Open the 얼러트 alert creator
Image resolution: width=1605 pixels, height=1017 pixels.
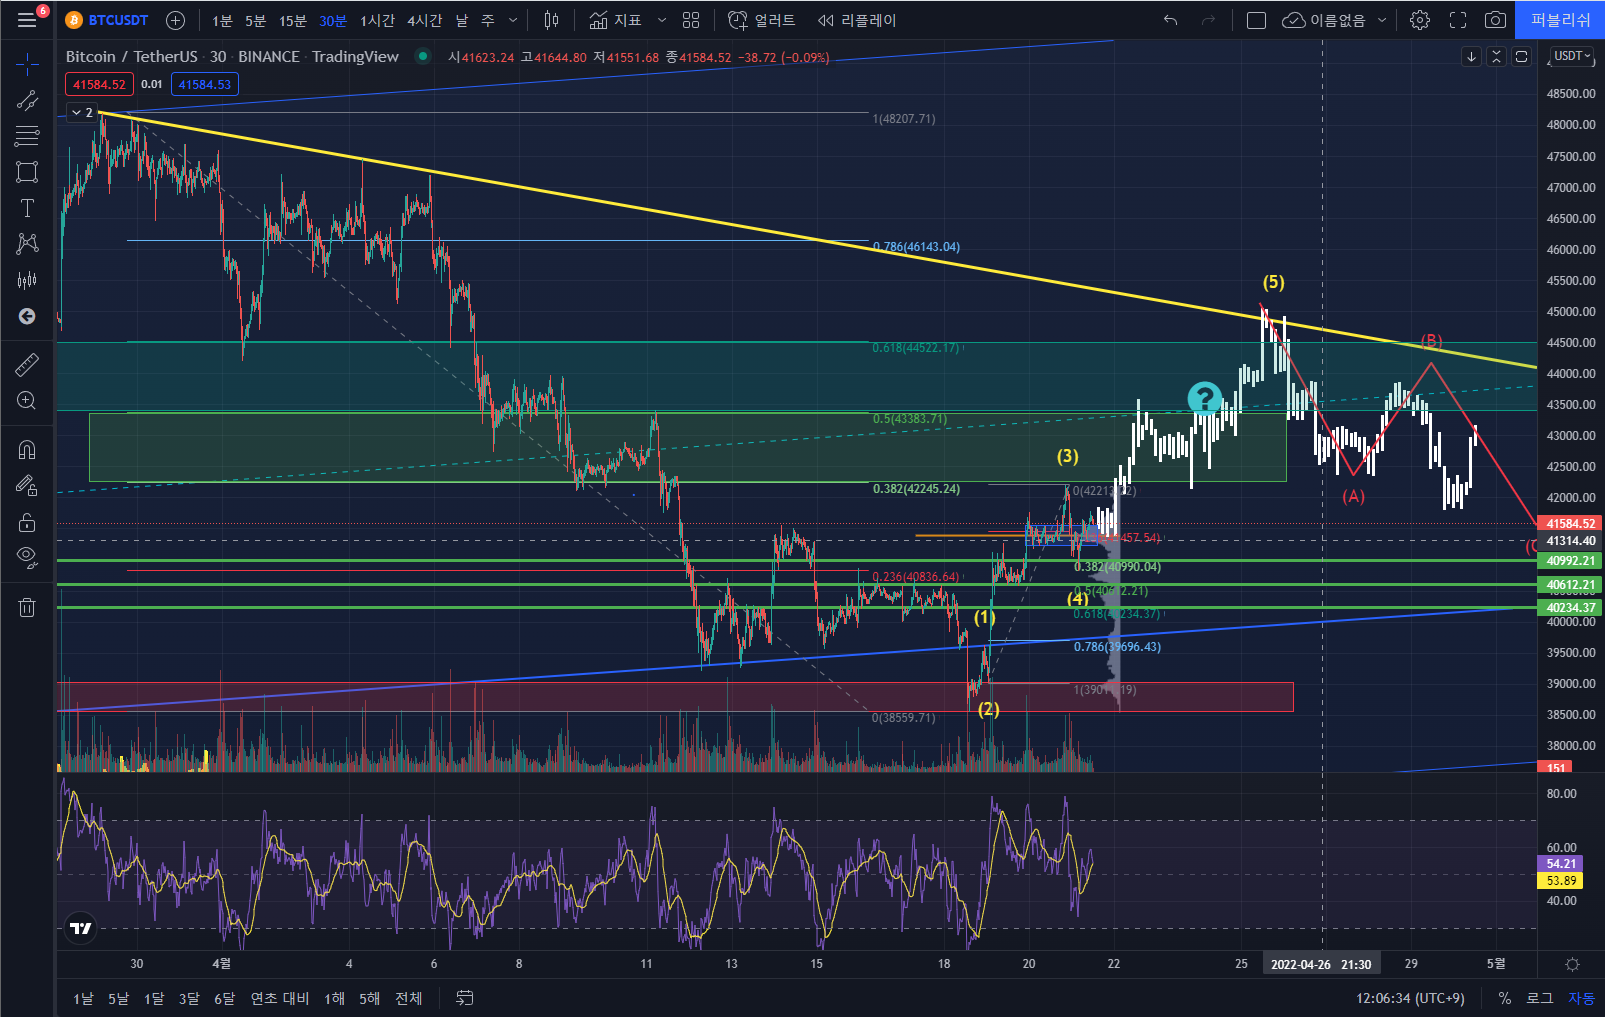[x=762, y=20]
